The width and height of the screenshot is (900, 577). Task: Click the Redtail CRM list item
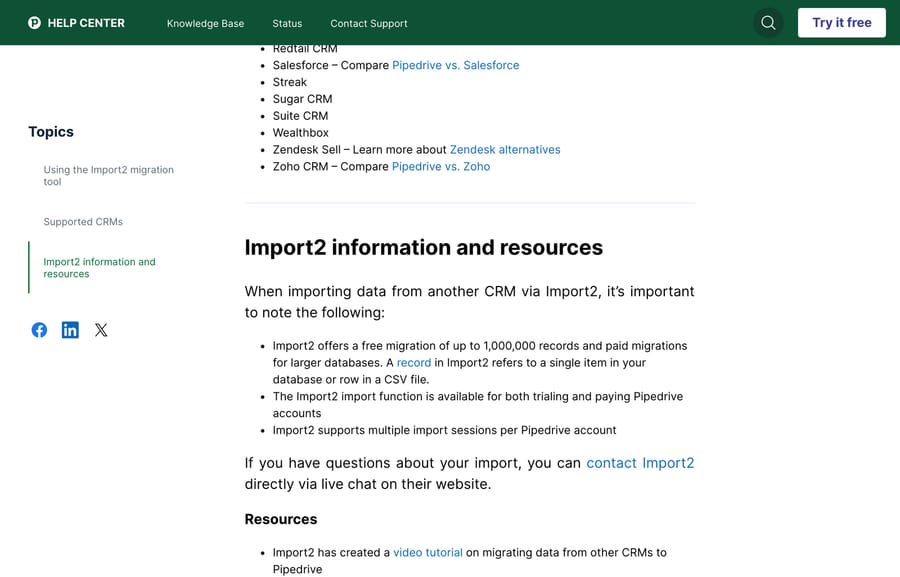(x=305, y=49)
